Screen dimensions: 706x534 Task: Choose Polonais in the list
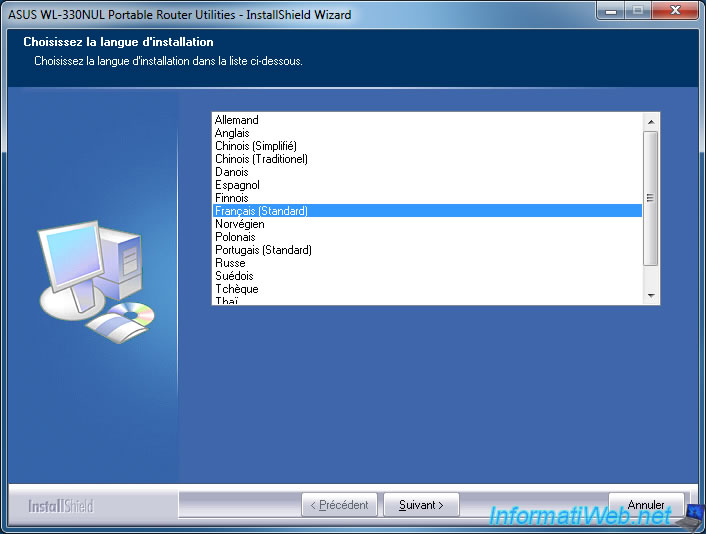tap(427, 237)
